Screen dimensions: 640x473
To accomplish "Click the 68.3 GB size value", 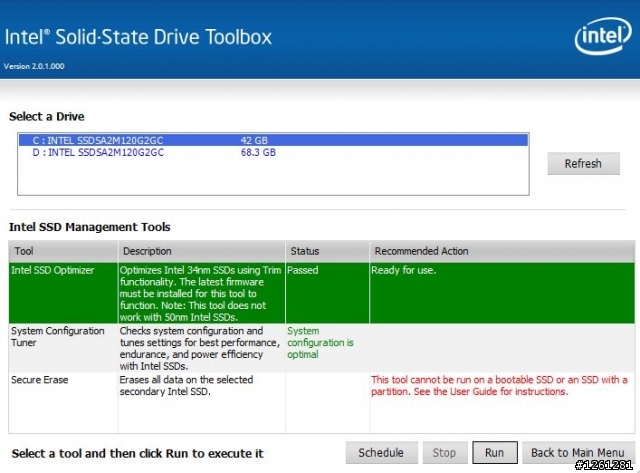I will tap(258, 153).
